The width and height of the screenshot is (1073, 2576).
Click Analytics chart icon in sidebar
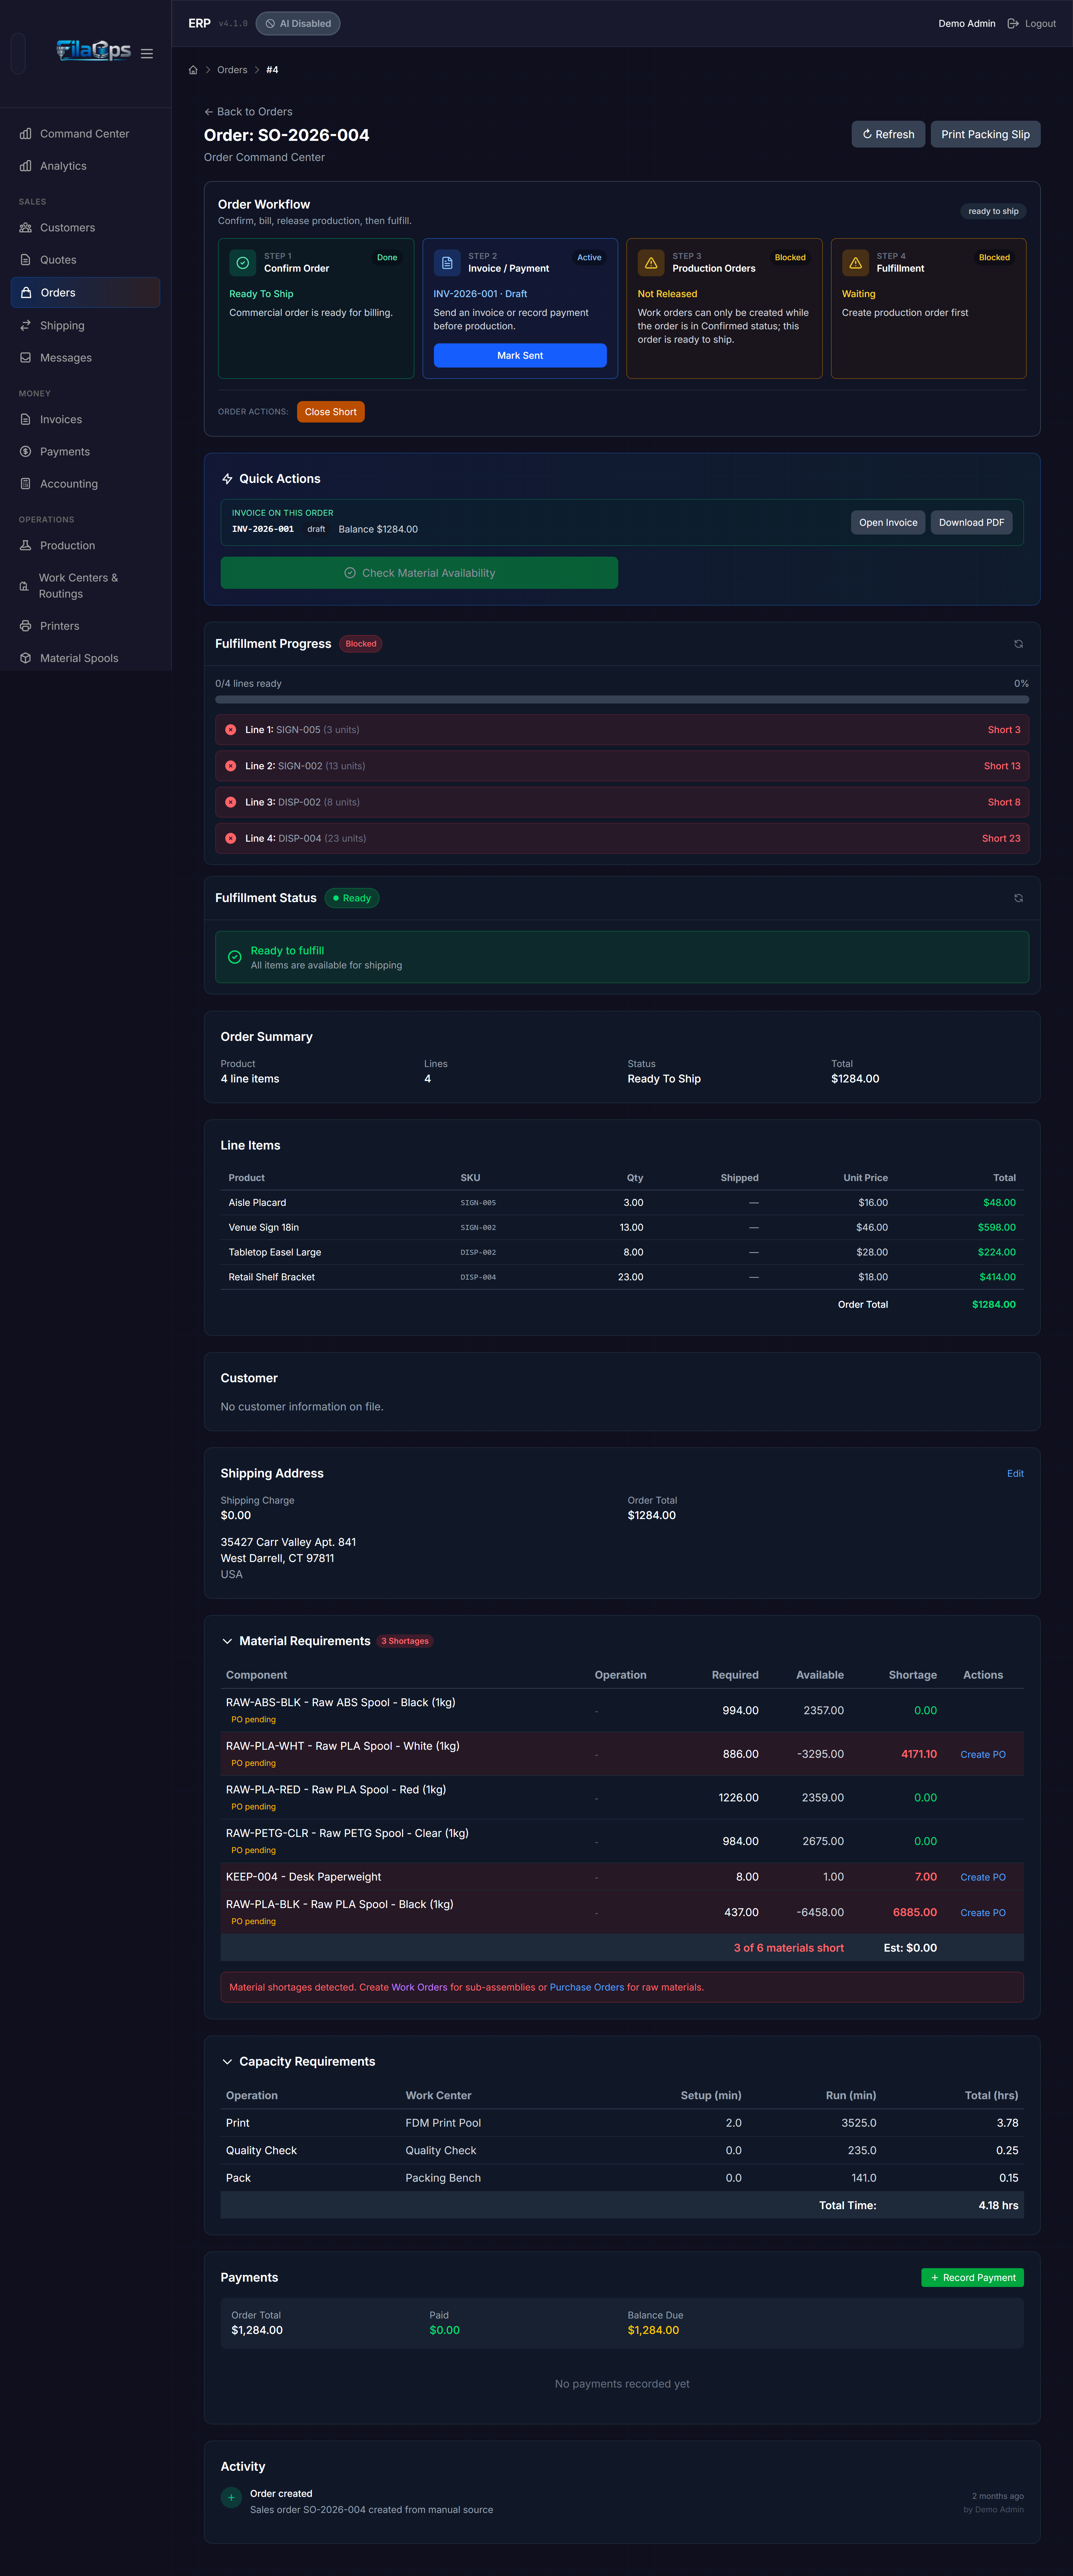click(26, 166)
